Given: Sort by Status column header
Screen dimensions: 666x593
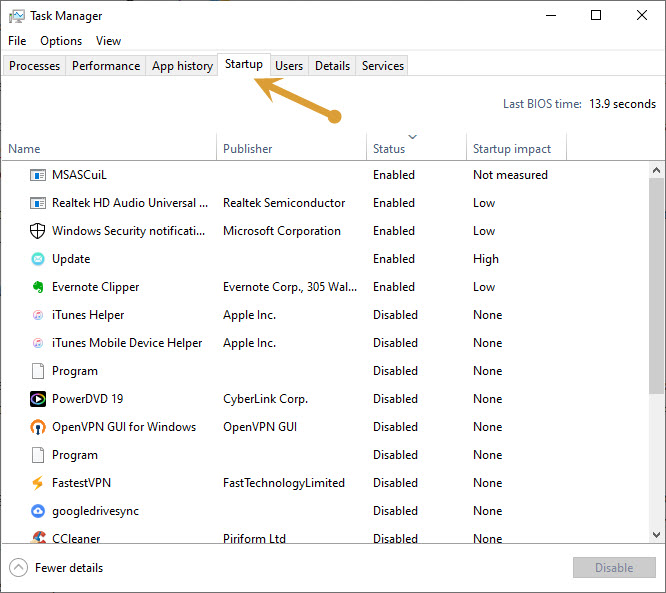Looking at the screenshot, I should click(416, 147).
